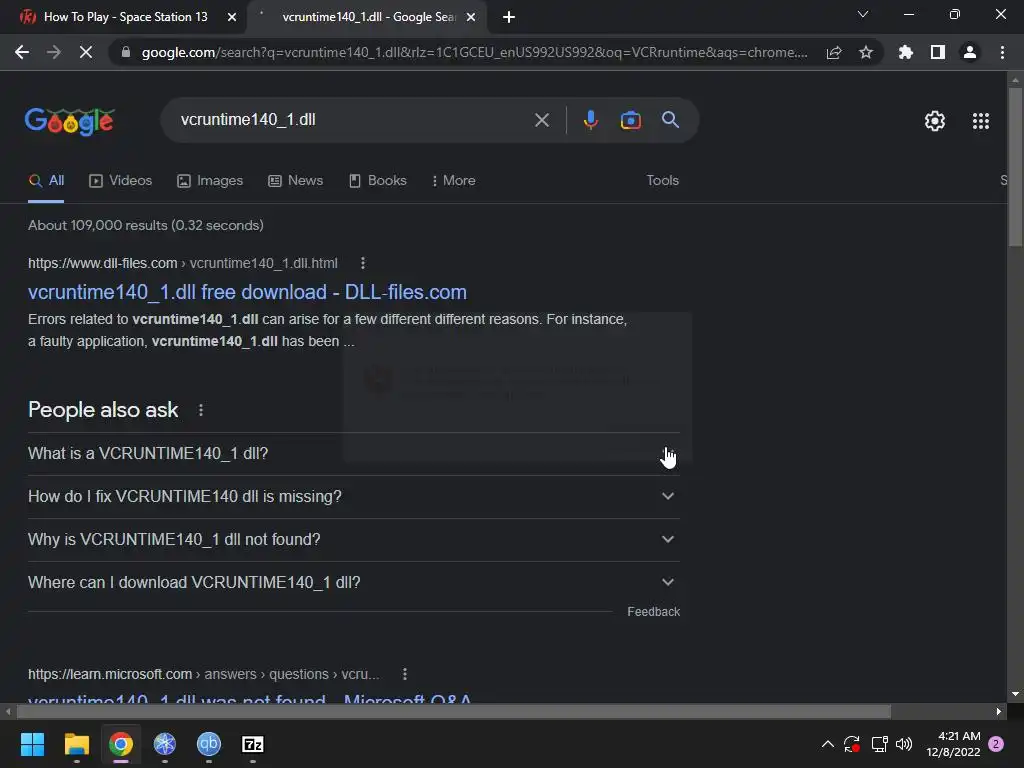Share this page icon in address bar
This screenshot has width=1024, height=768.
coord(834,52)
